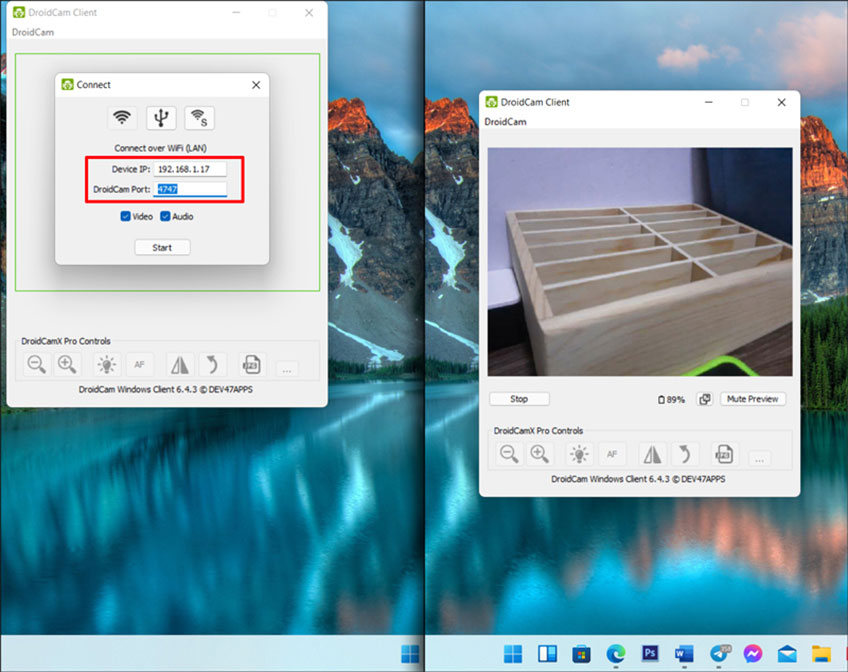Click the Device IP input field

coord(190,169)
